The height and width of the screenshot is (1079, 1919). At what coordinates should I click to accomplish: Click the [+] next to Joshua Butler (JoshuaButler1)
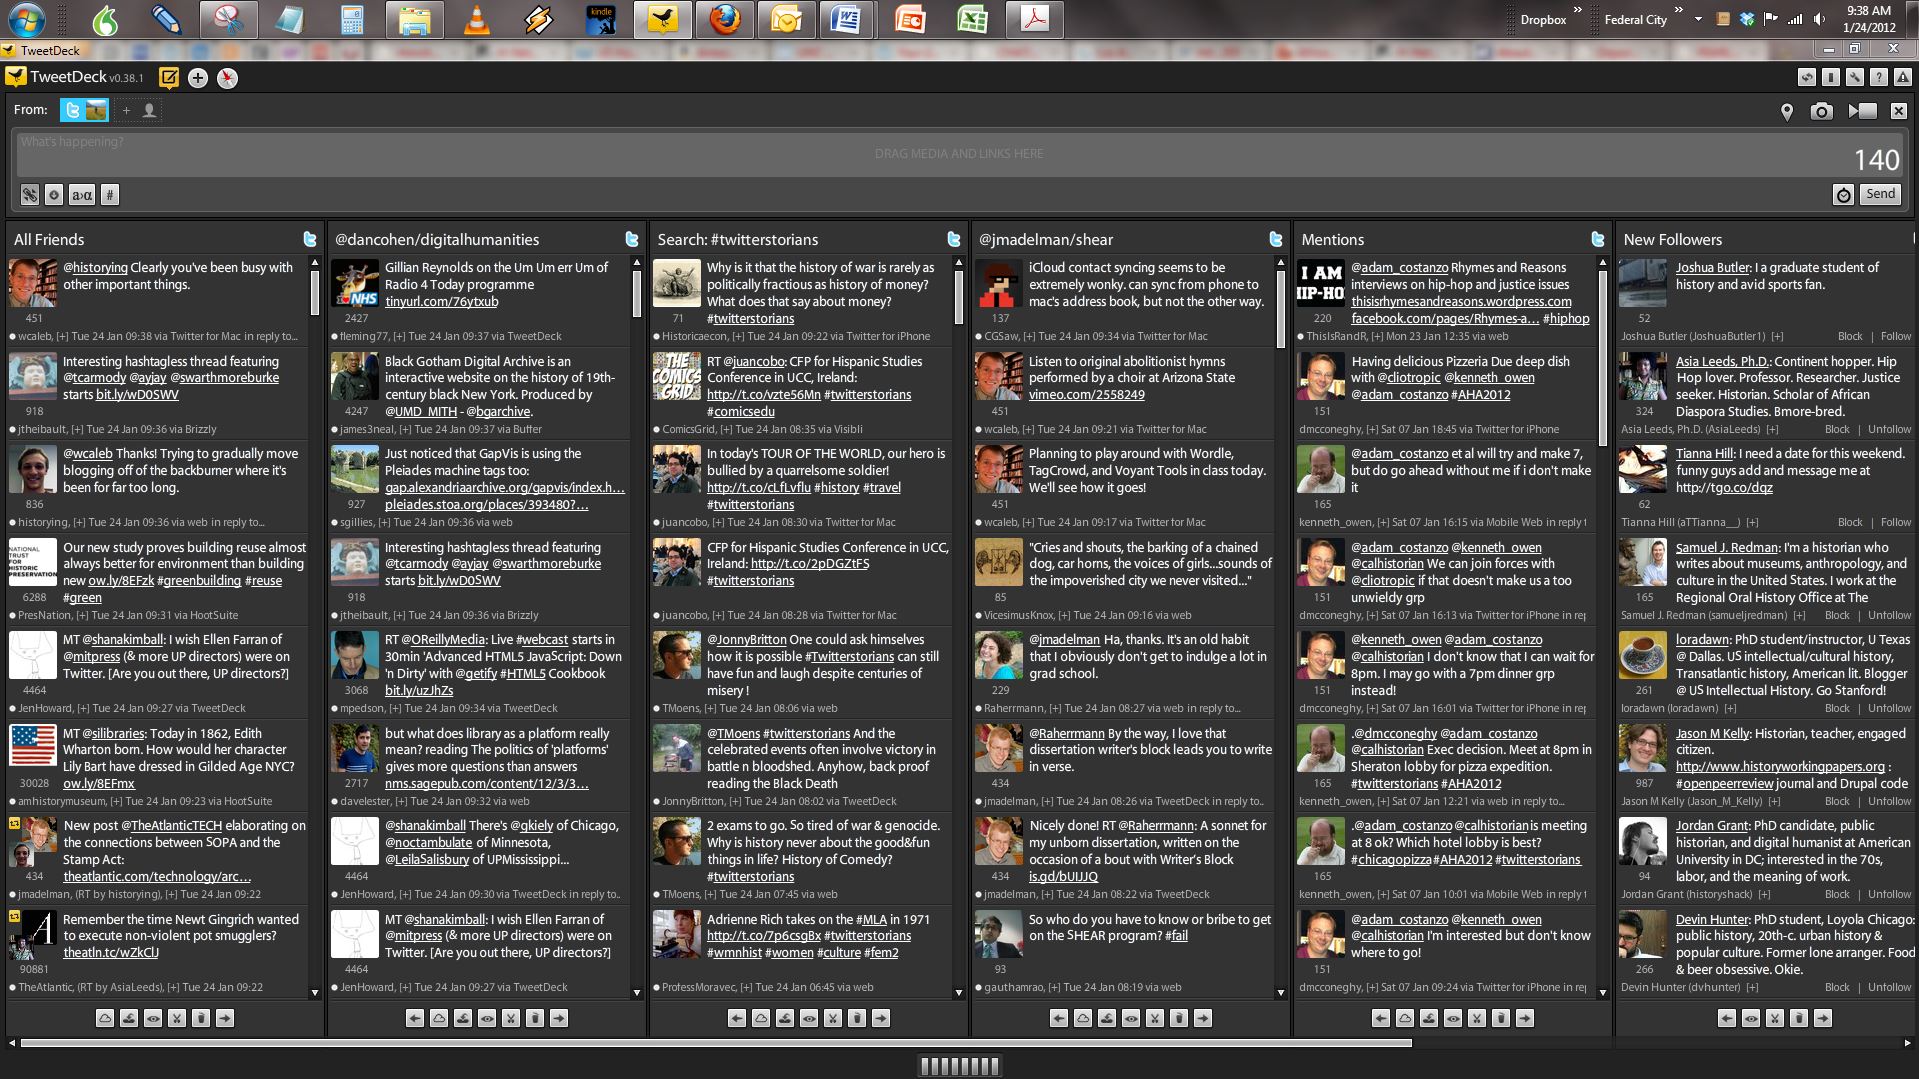point(1777,337)
